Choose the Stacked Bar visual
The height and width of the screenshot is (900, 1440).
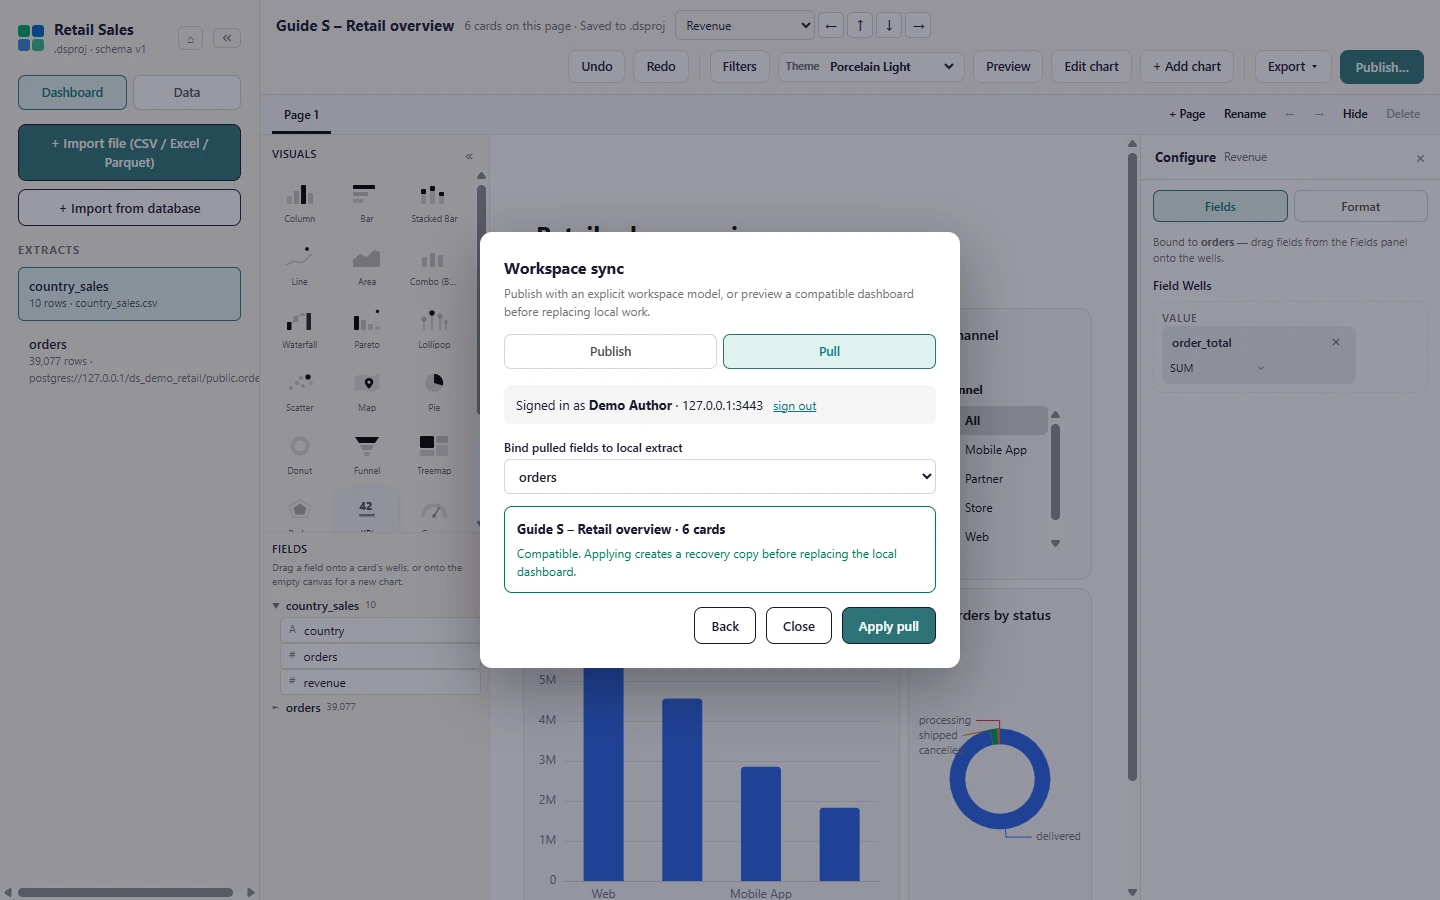434,202
